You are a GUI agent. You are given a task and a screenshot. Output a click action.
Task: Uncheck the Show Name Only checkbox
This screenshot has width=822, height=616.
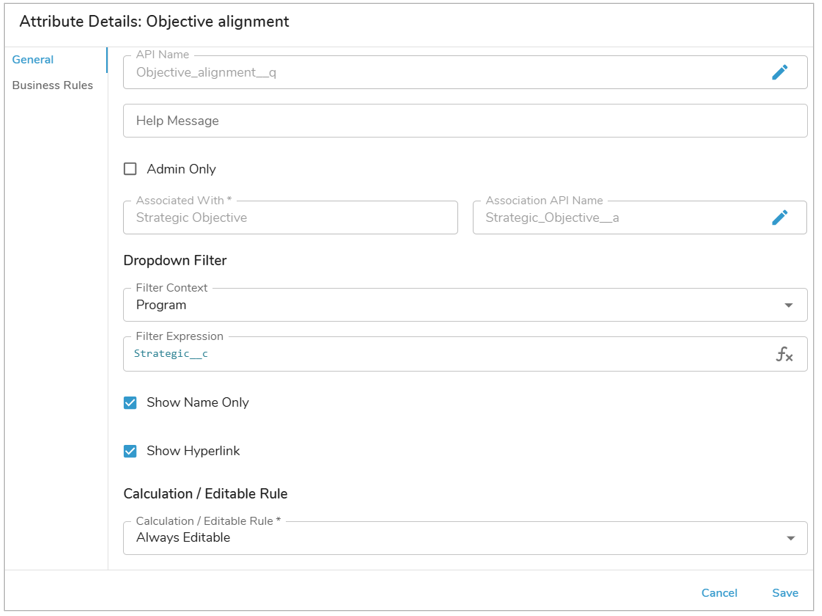[x=130, y=402]
